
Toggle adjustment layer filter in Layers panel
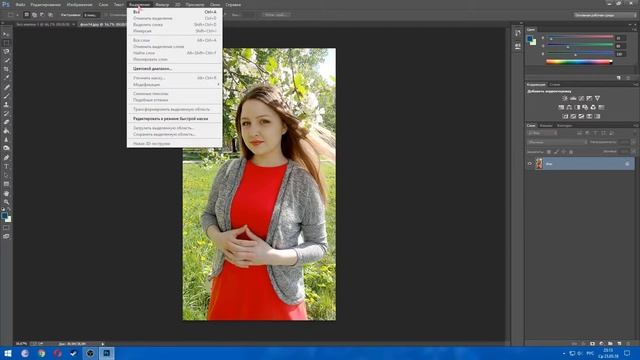pyautogui.click(x=587, y=133)
